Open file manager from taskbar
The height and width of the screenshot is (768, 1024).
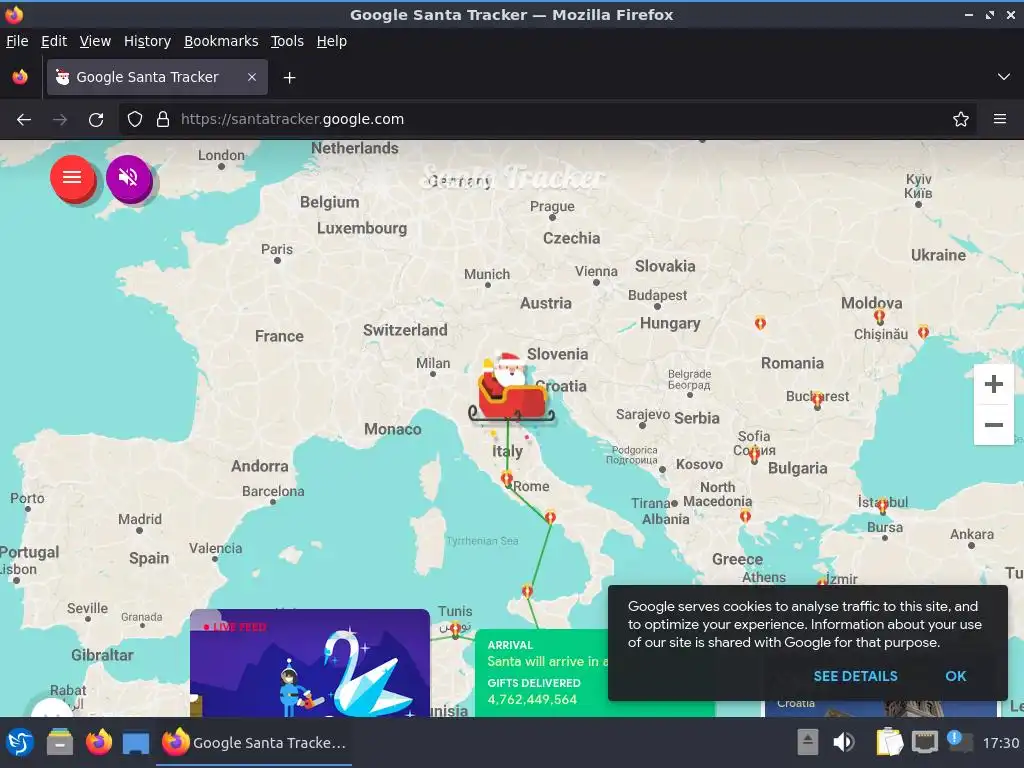(59, 743)
